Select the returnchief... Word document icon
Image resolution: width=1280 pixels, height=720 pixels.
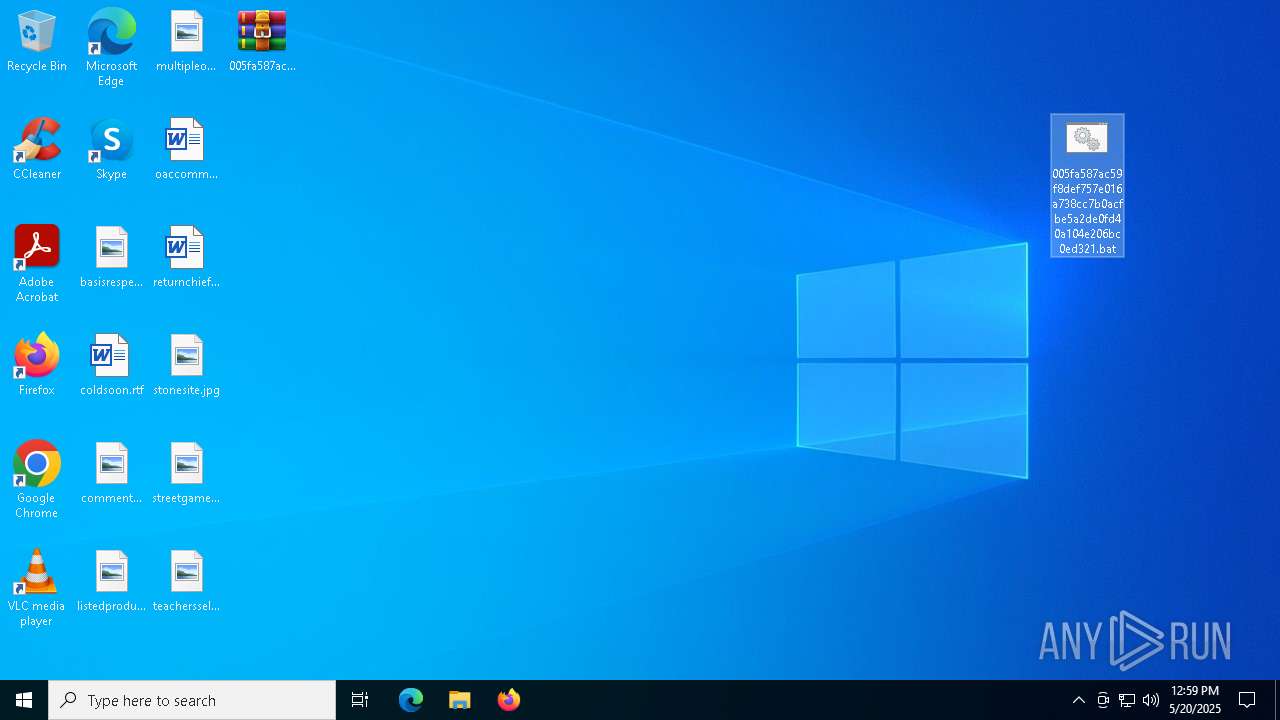click(186, 257)
